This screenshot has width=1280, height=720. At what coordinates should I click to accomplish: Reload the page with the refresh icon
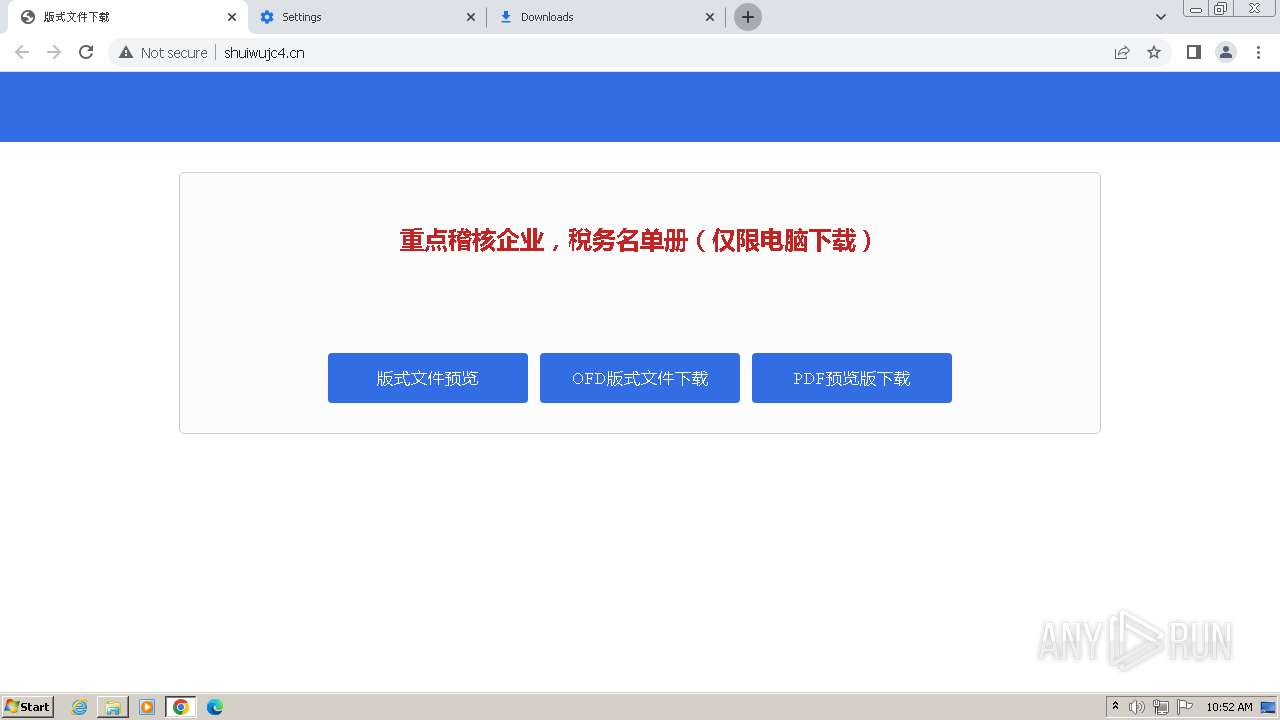point(86,52)
